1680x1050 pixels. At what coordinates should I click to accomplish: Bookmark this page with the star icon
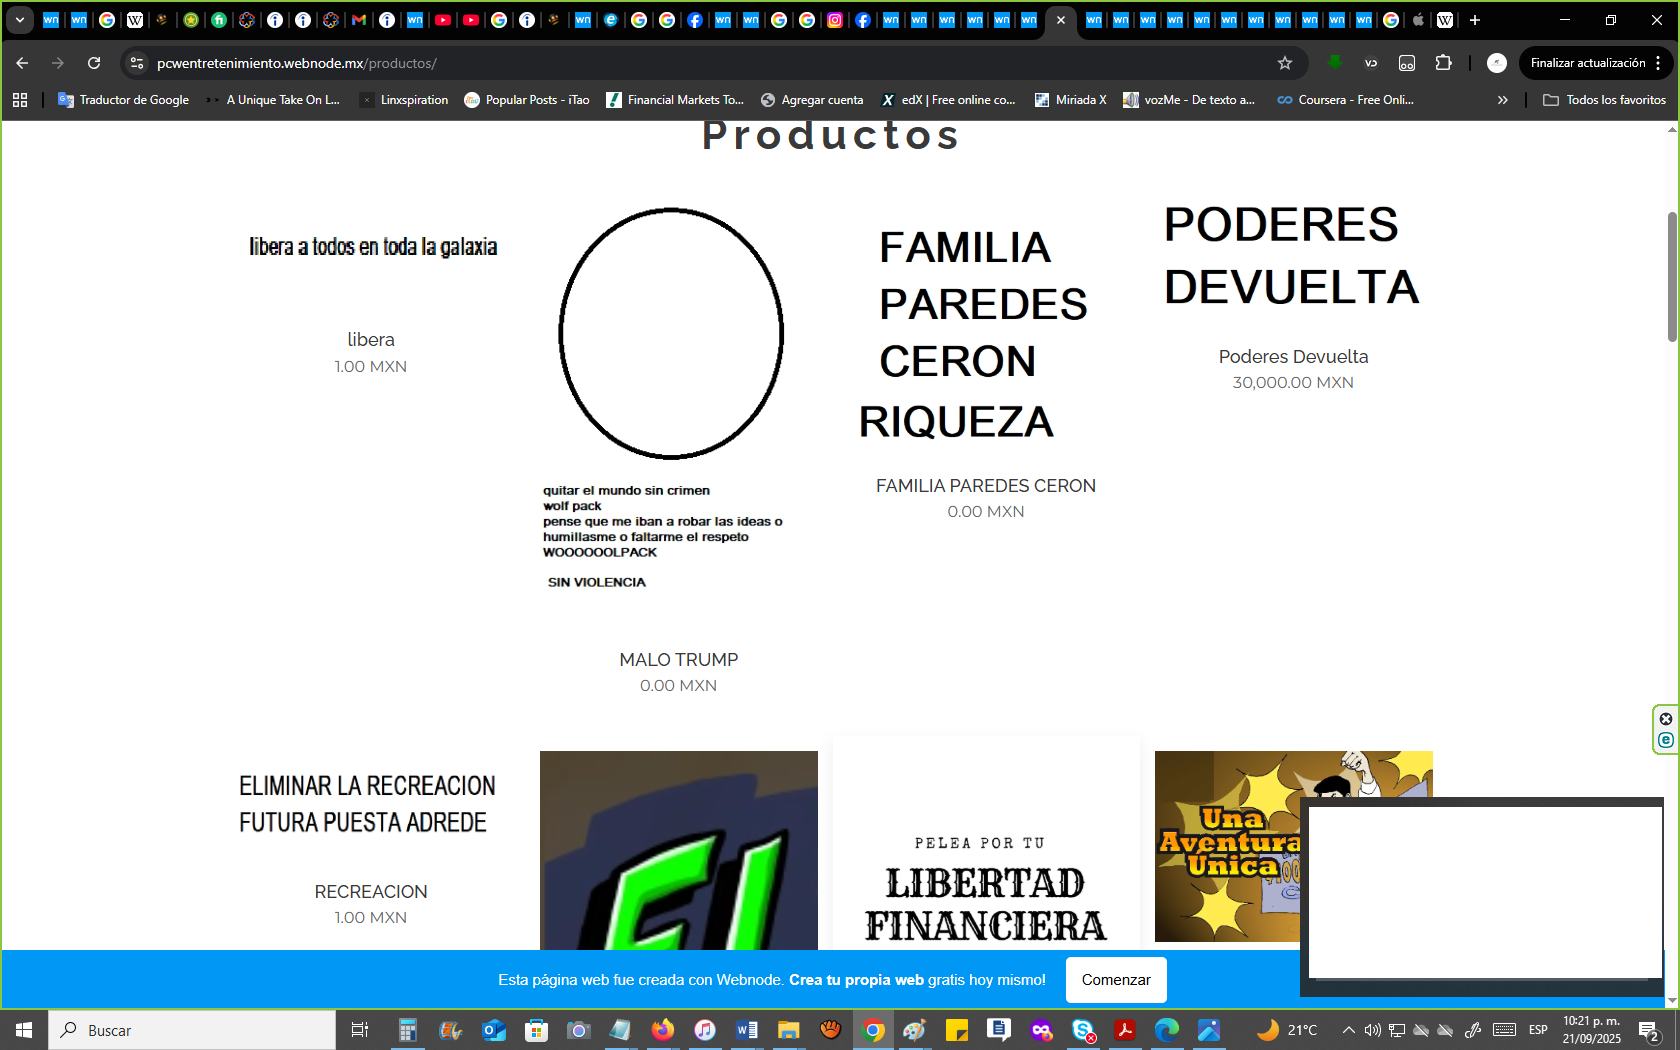(1285, 63)
